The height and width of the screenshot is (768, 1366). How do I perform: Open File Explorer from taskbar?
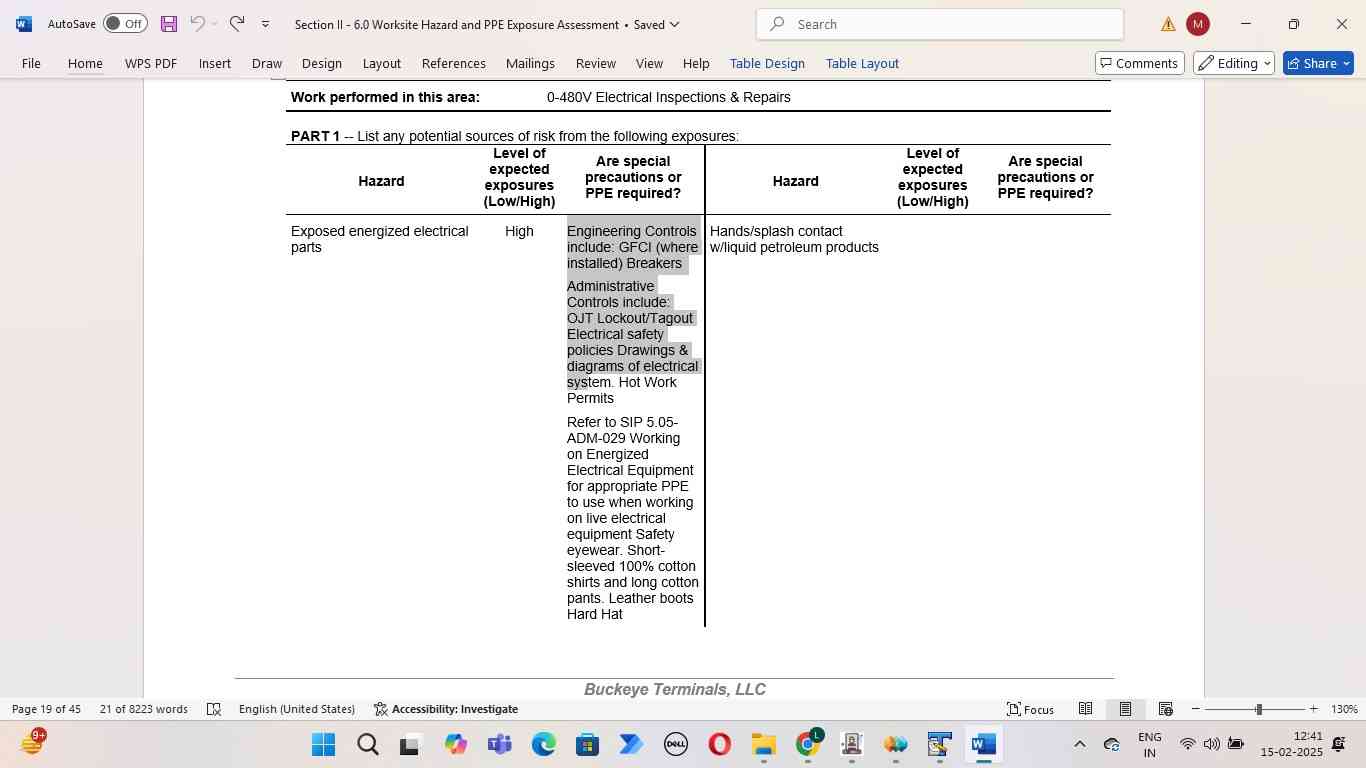pyautogui.click(x=763, y=745)
